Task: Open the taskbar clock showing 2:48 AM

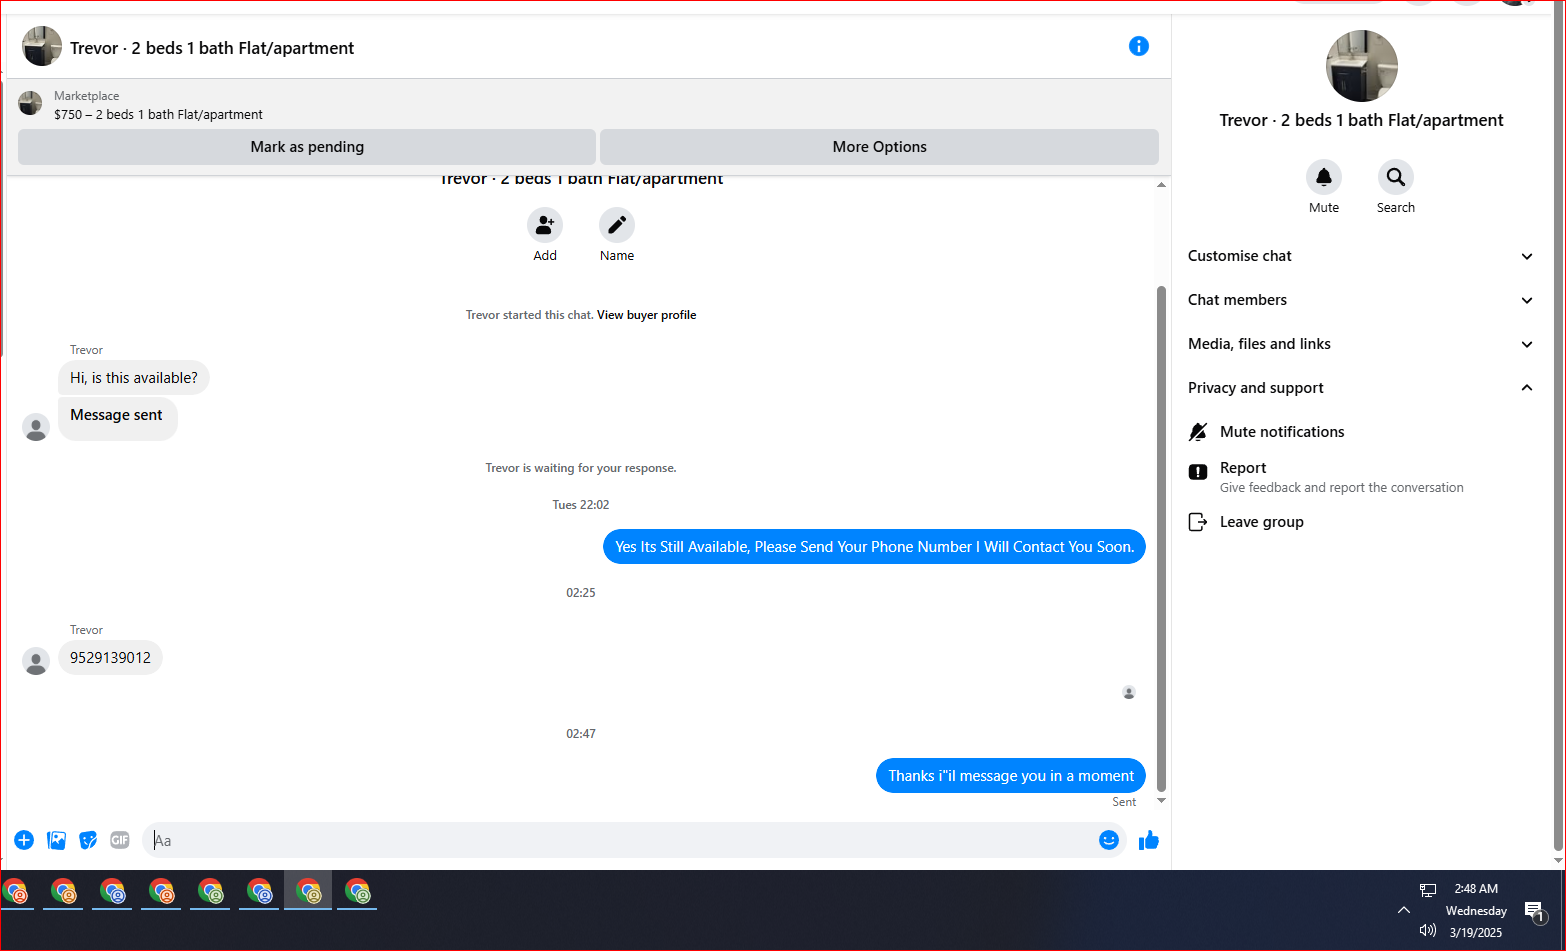Action: pos(1476,889)
